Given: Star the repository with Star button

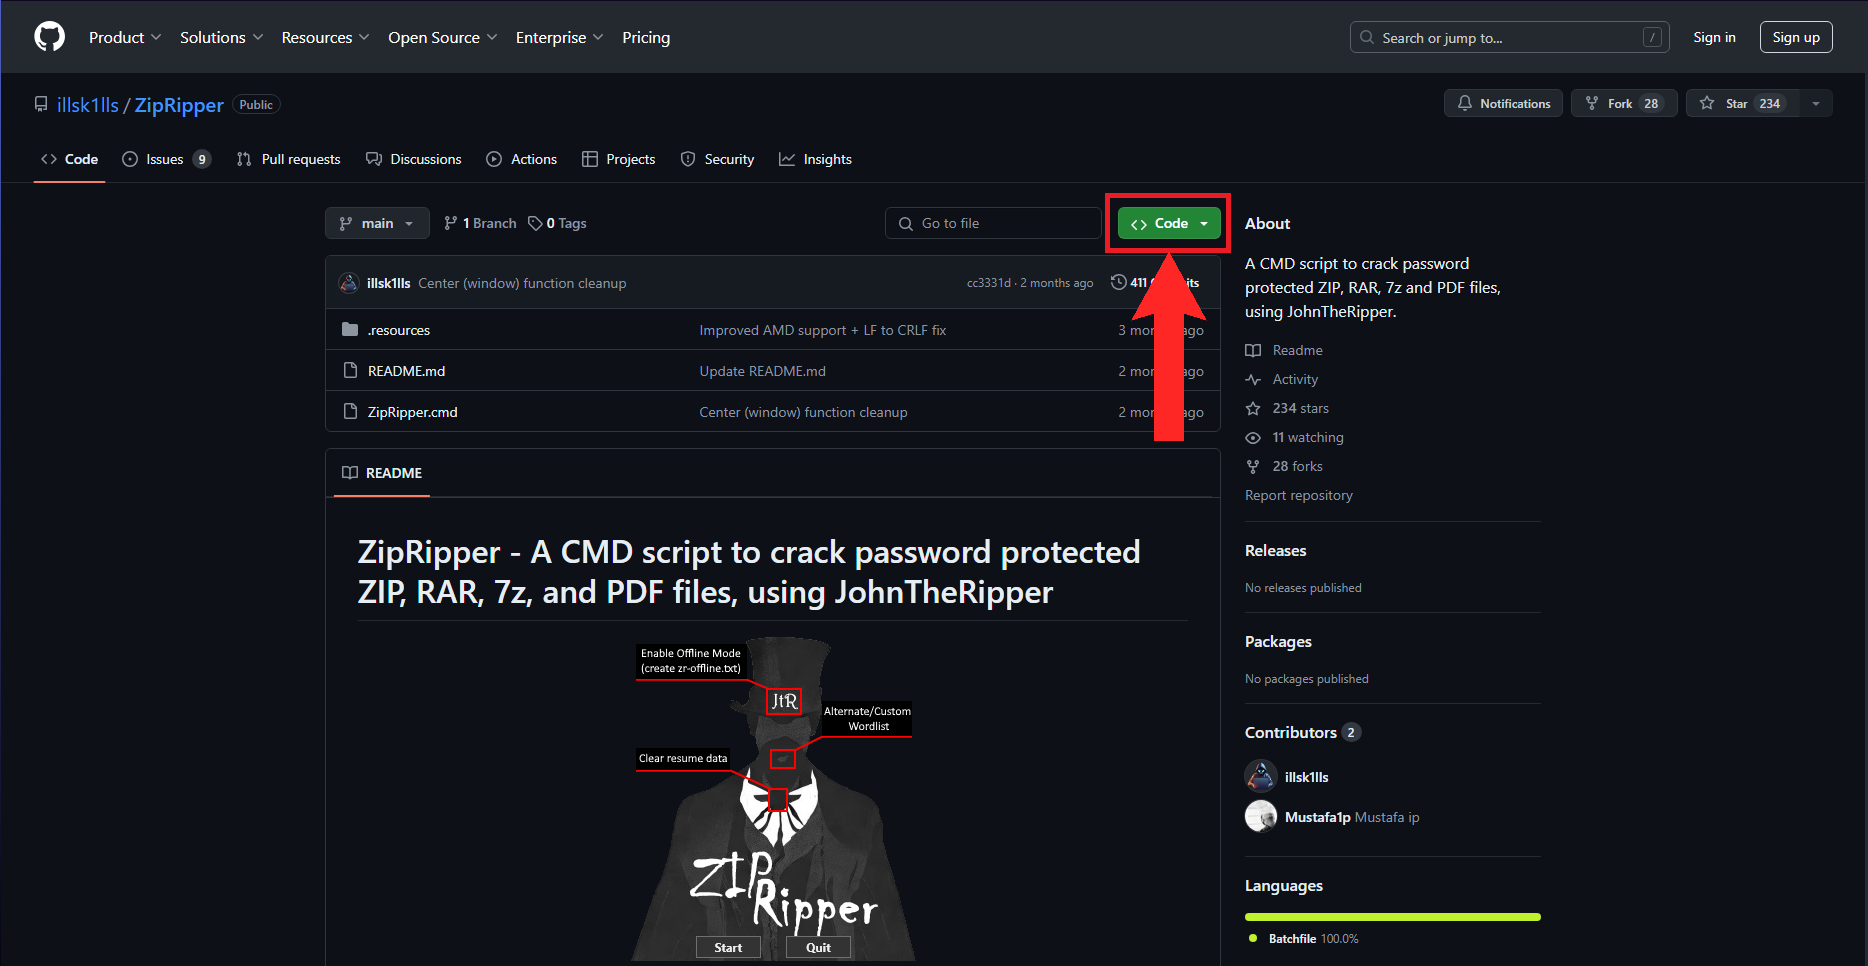Looking at the screenshot, I should (1742, 103).
